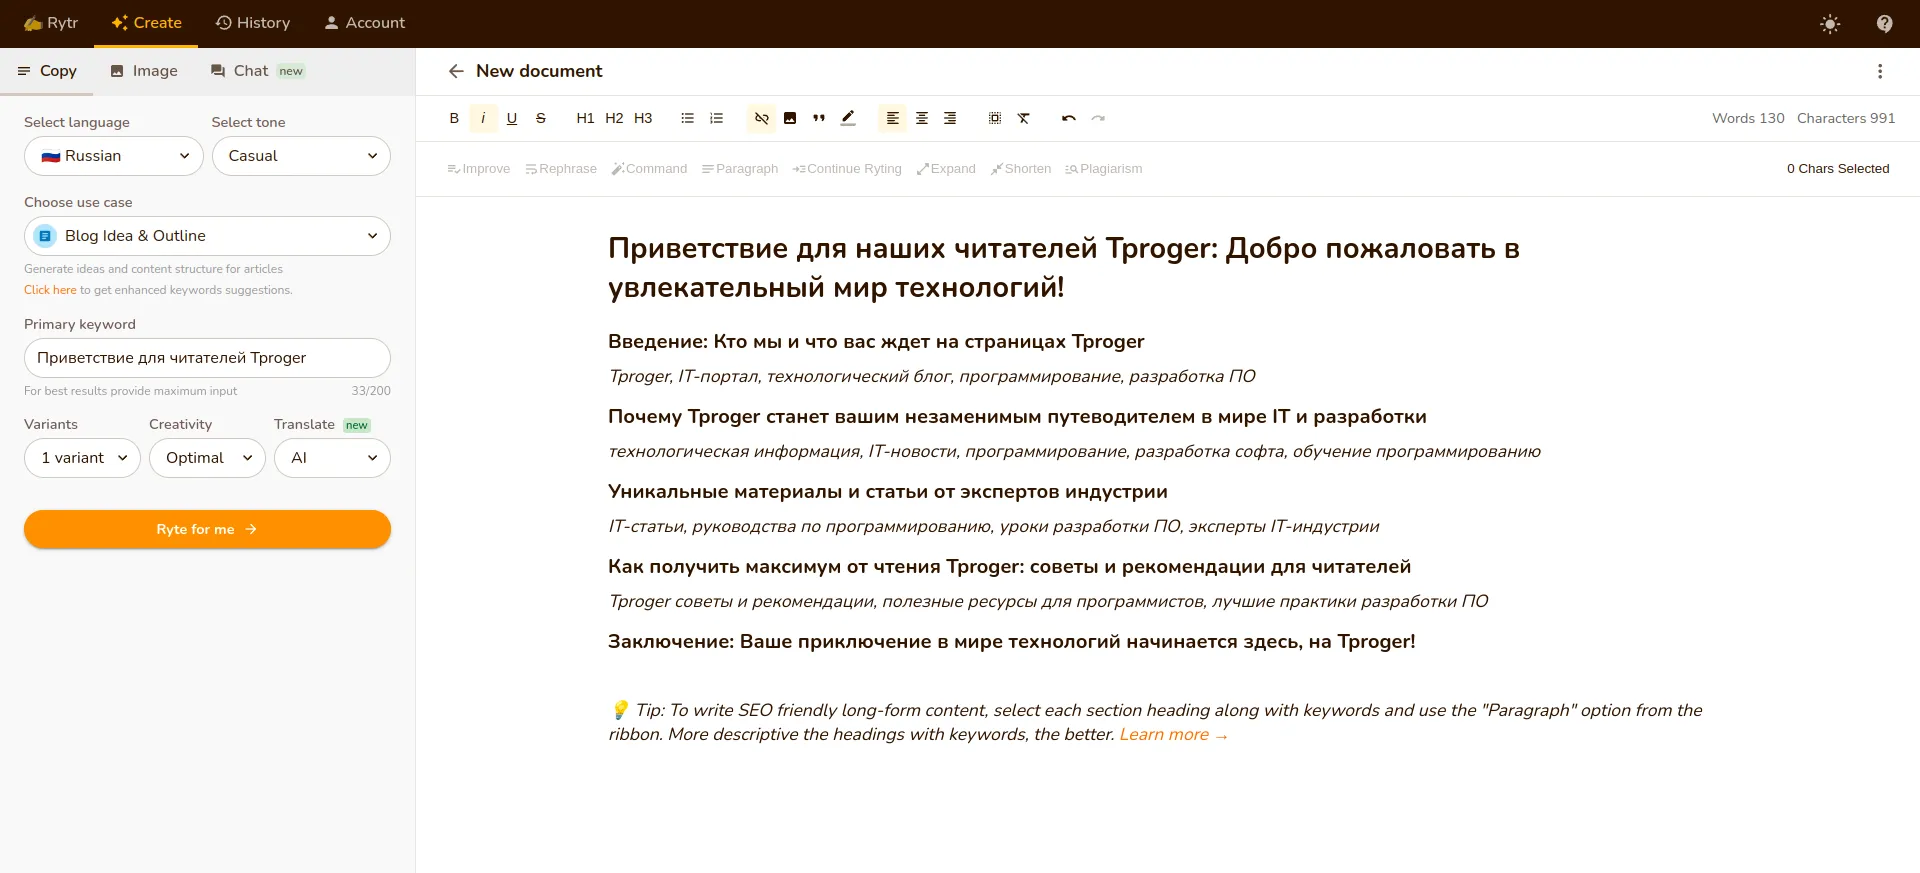The image size is (1920, 873).
Task: Redo the last edit
Action: pos(1098,118)
